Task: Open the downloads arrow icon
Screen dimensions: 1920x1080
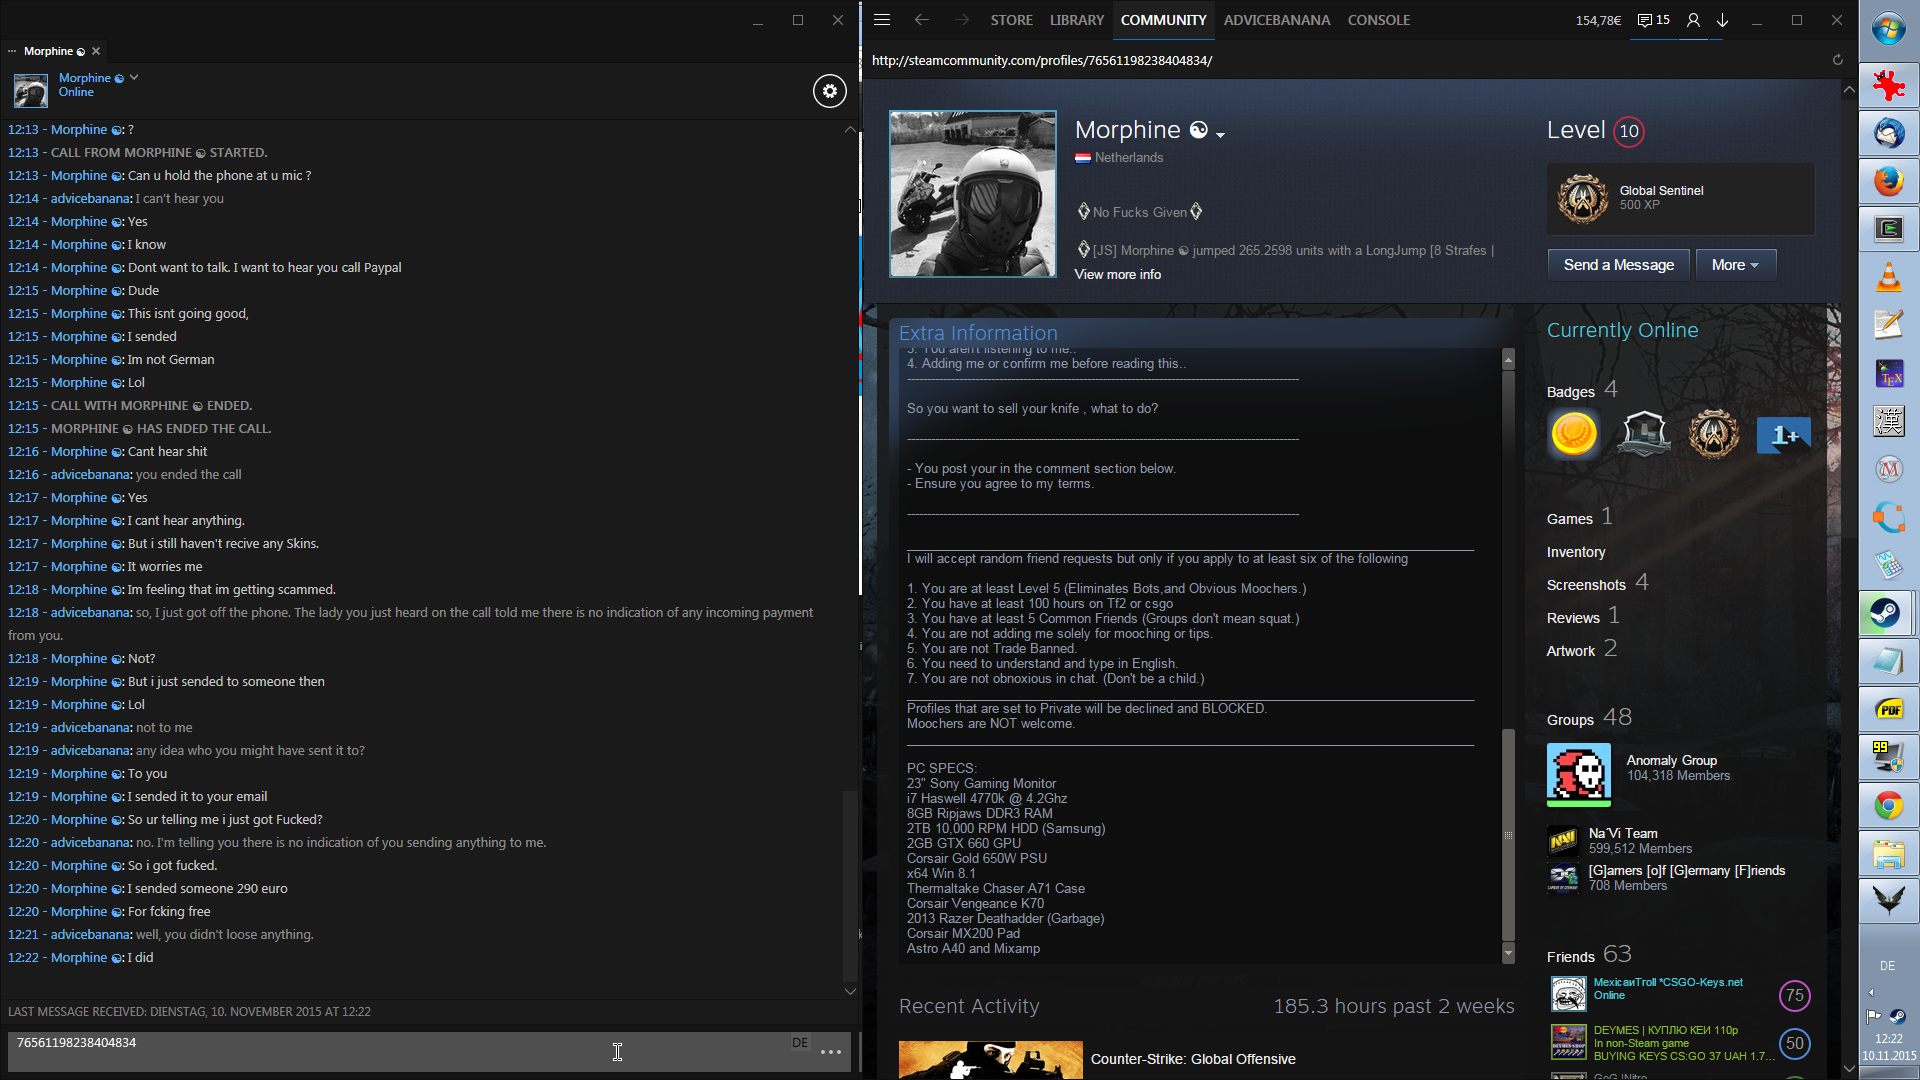Action: pos(1723,20)
